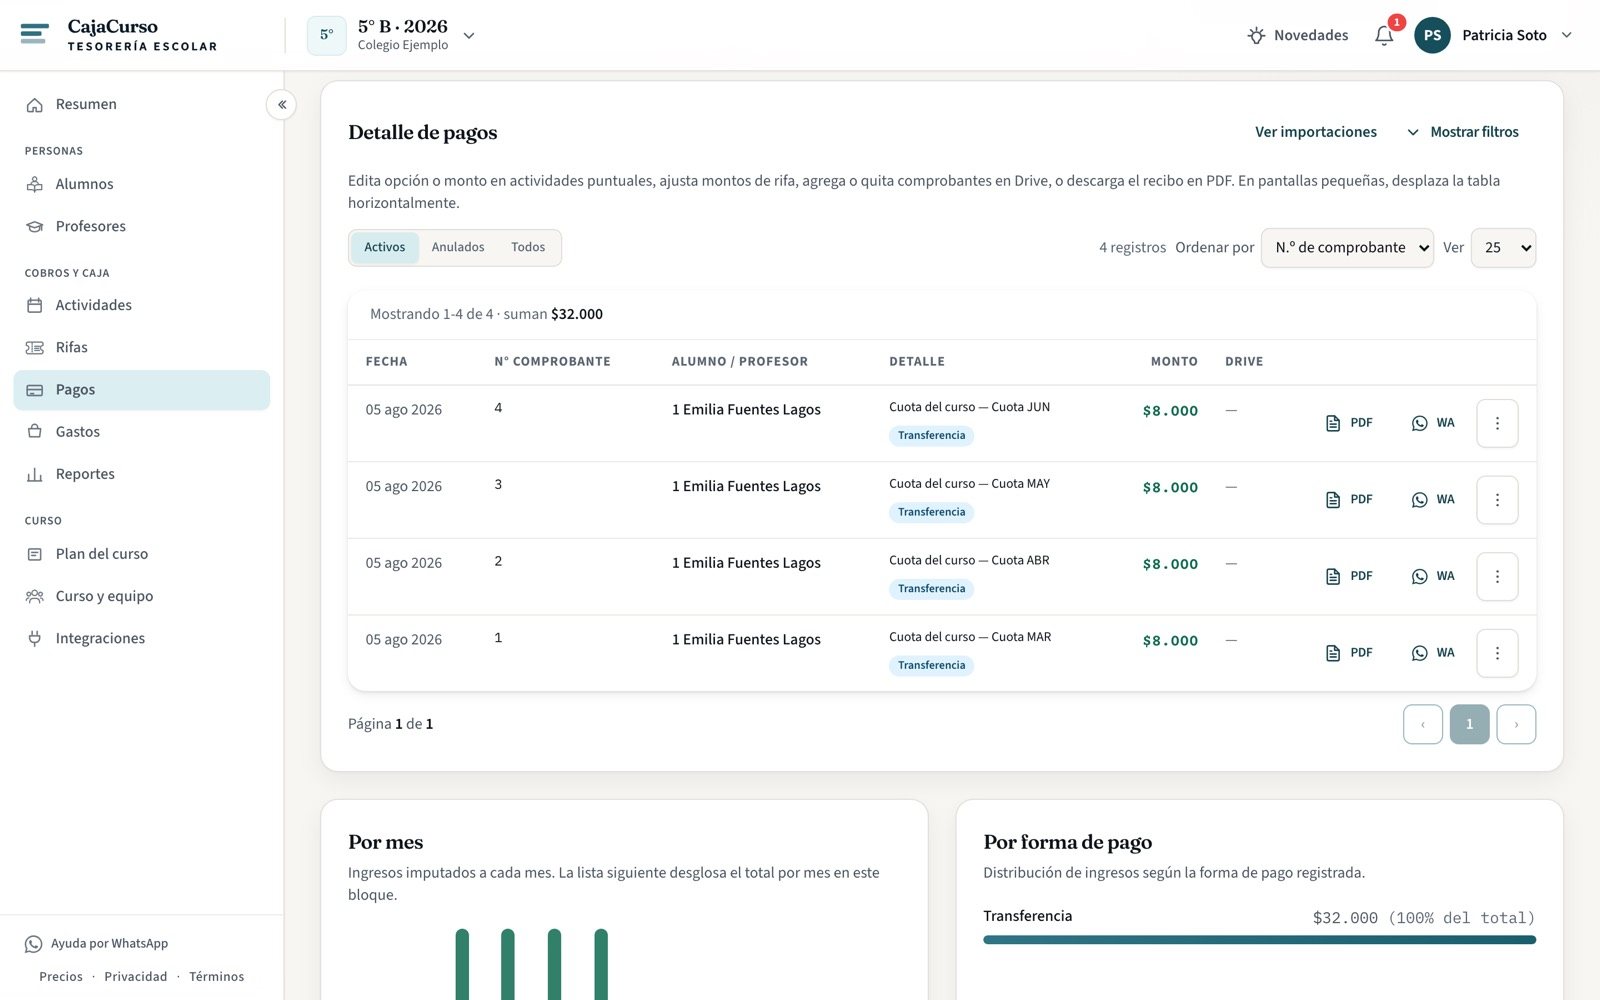
Task: Click the Integraciones plug icon
Action: tap(35, 638)
